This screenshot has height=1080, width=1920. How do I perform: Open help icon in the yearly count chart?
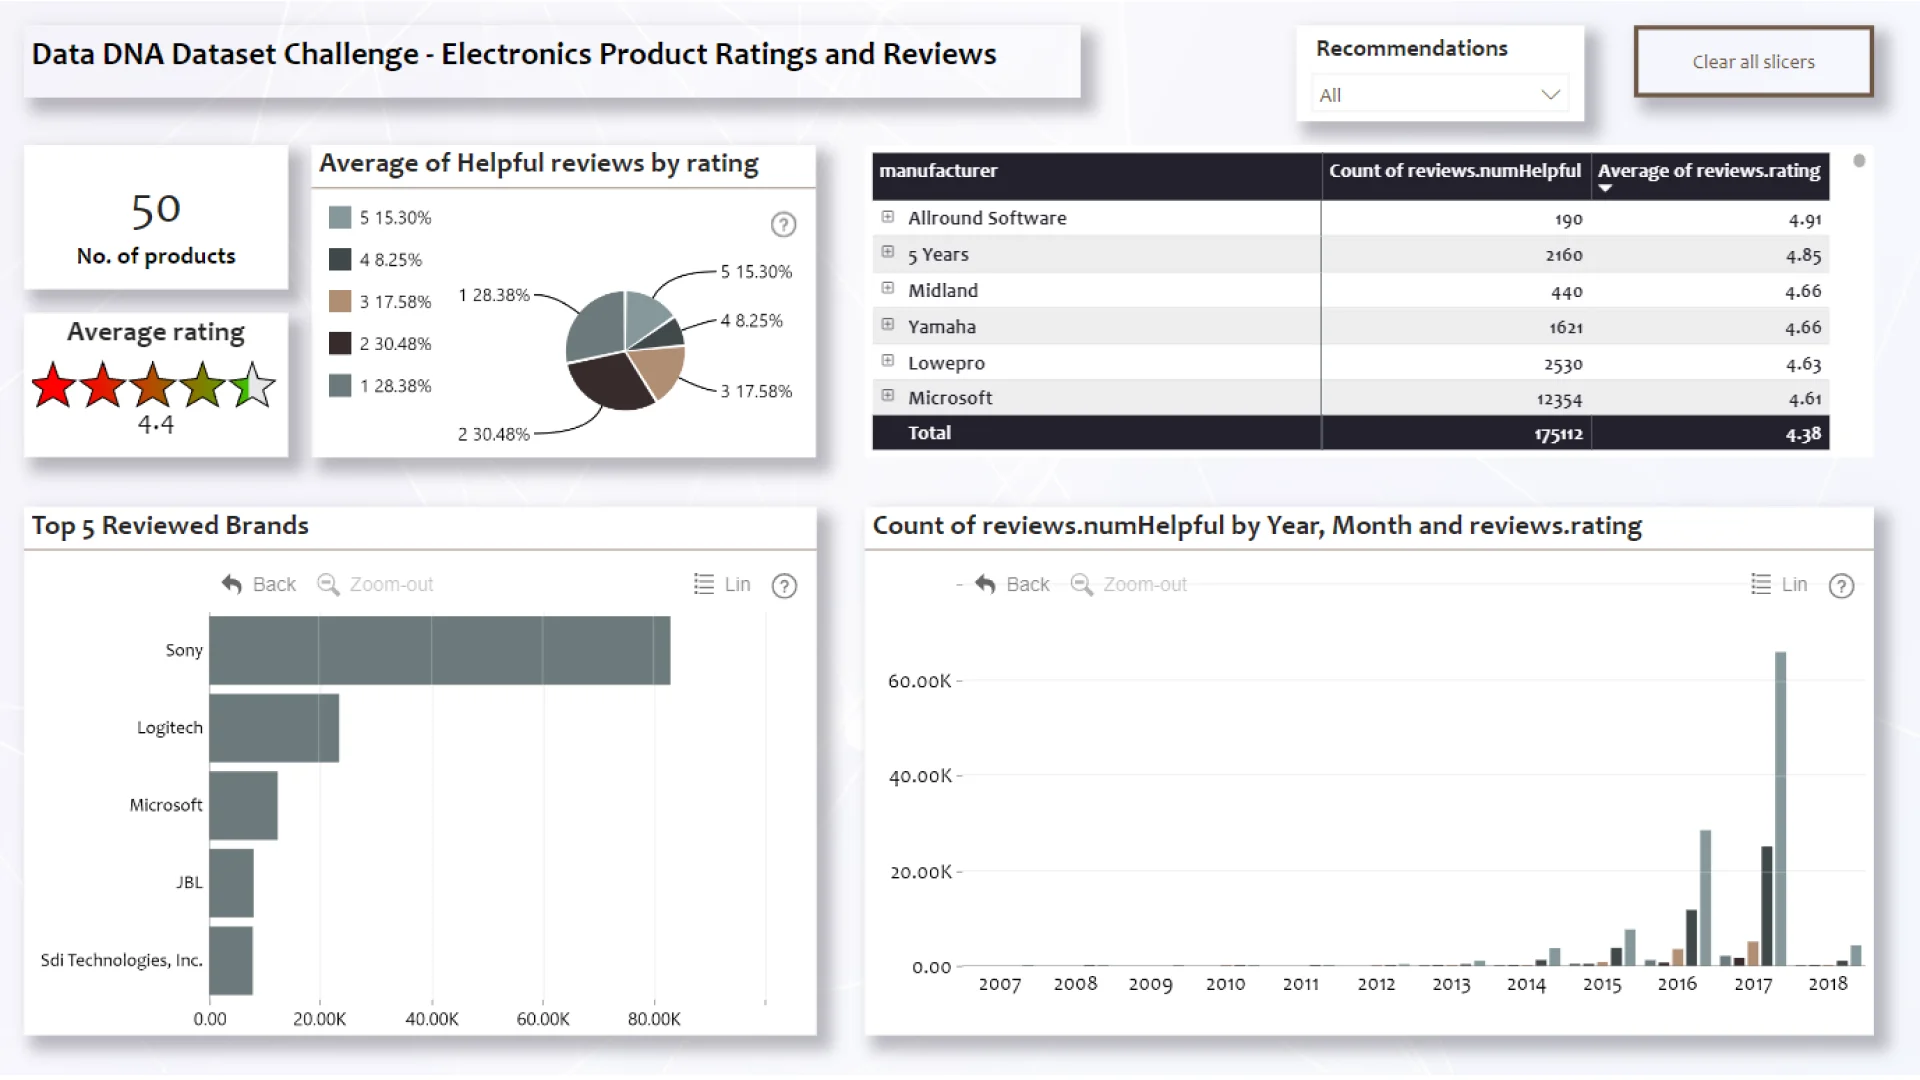point(1841,586)
